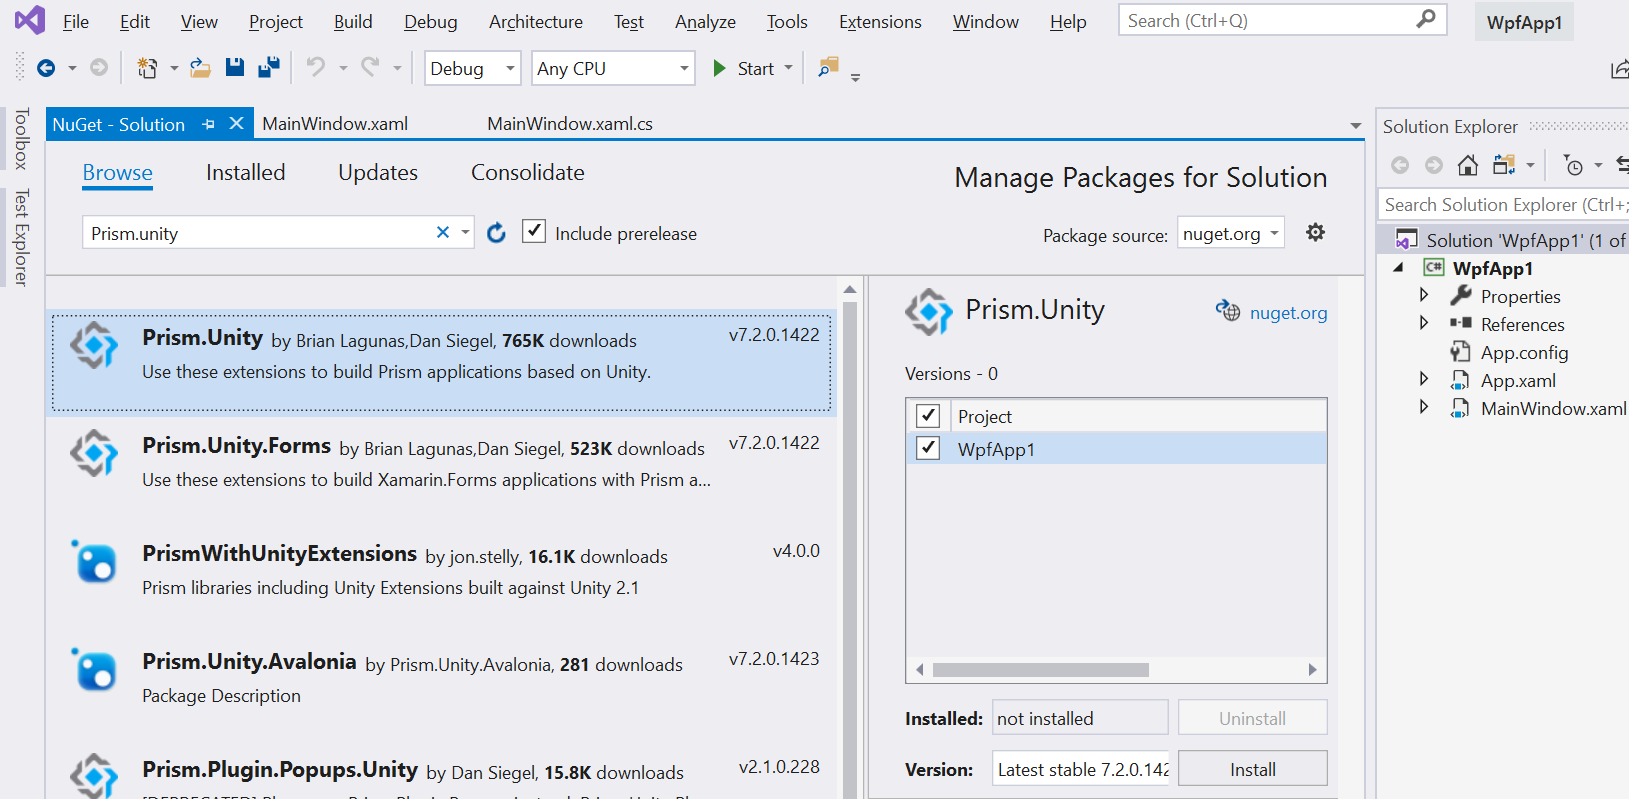The height and width of the screenshot is (799, 1629).
Task: Click Solution Explorer switch views icon
Action: [x=1504, y=165]
